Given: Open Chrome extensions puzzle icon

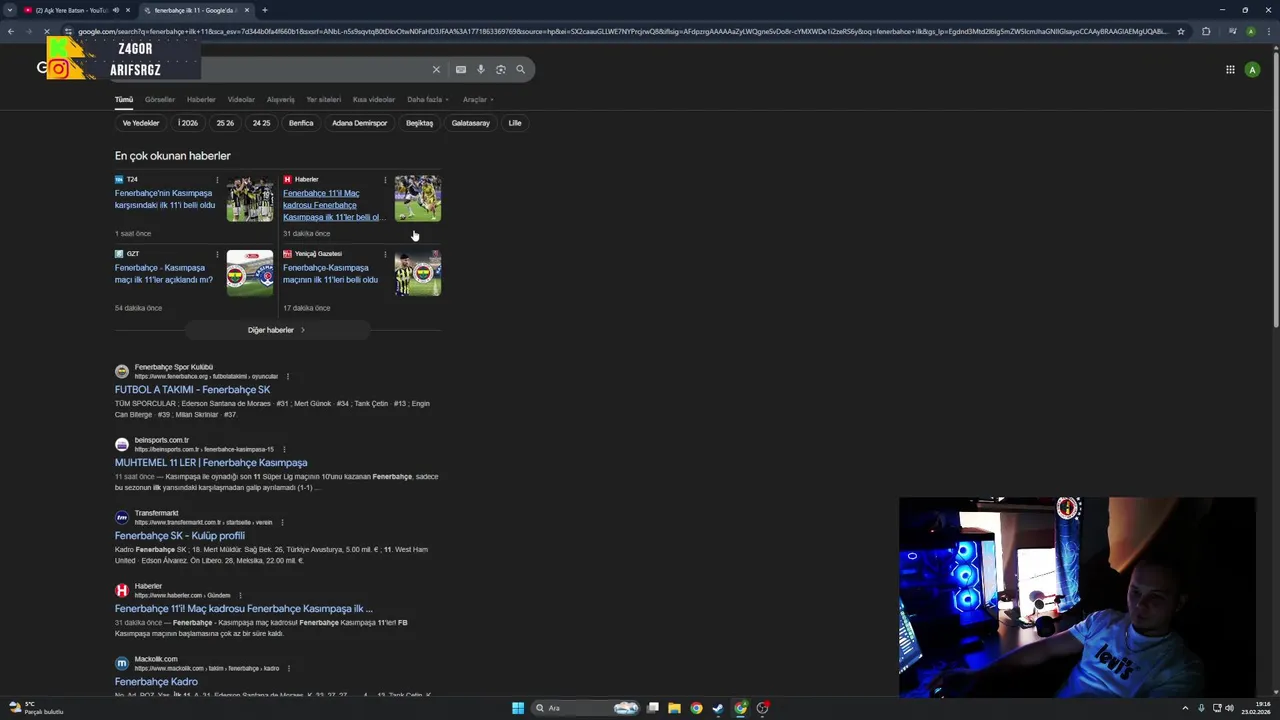Looking at the screenshot, I should tap(1206, 31).
